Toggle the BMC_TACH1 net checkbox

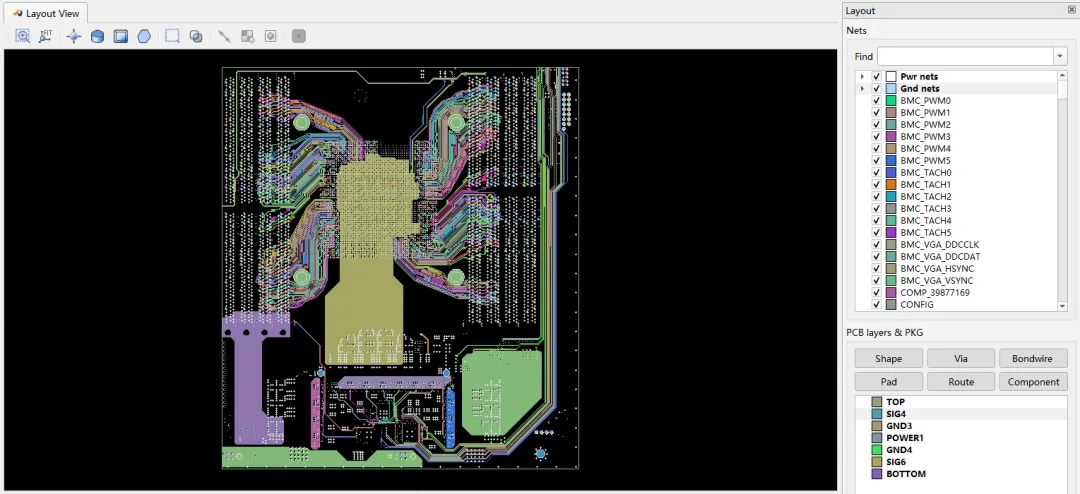[876, 185]
